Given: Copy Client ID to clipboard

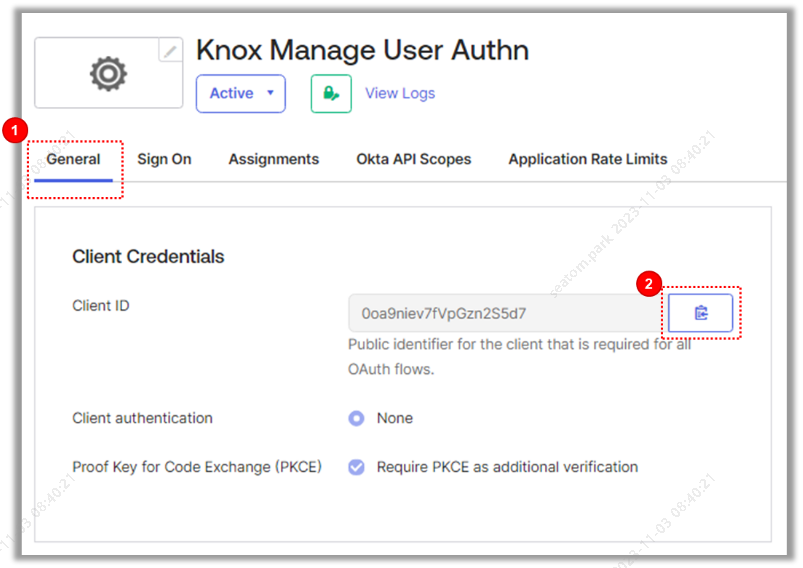Looking at the screenshot, I should [x=701, y=313].
